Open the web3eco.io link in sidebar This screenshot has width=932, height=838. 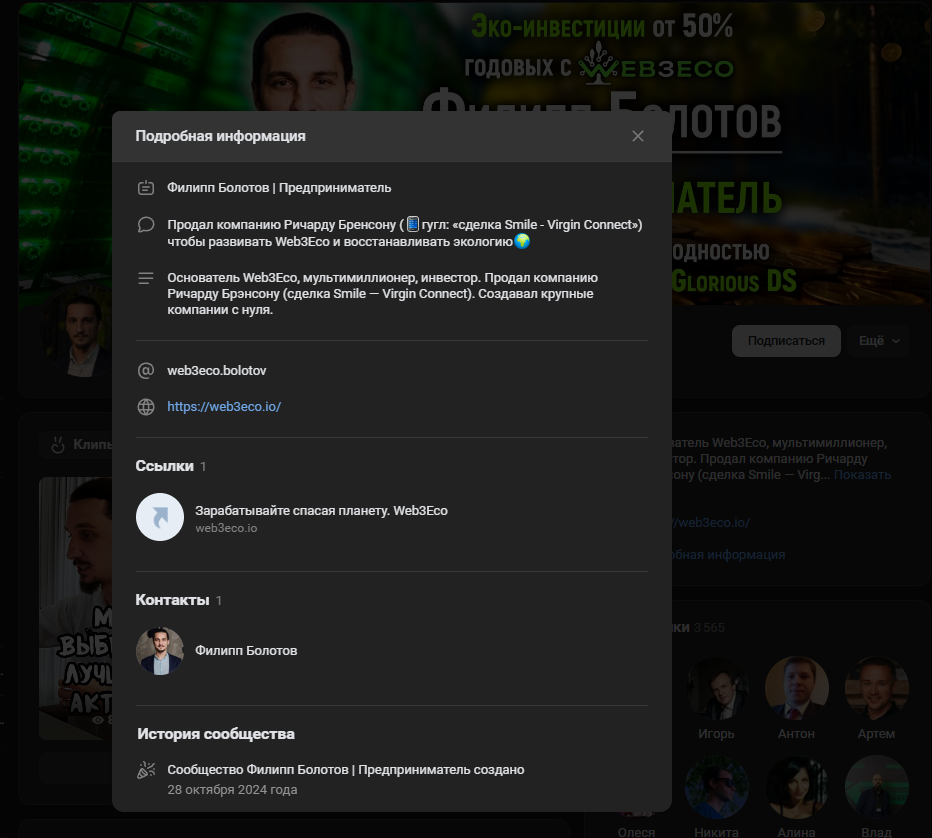pyautogui.click(x=711, y=522)
